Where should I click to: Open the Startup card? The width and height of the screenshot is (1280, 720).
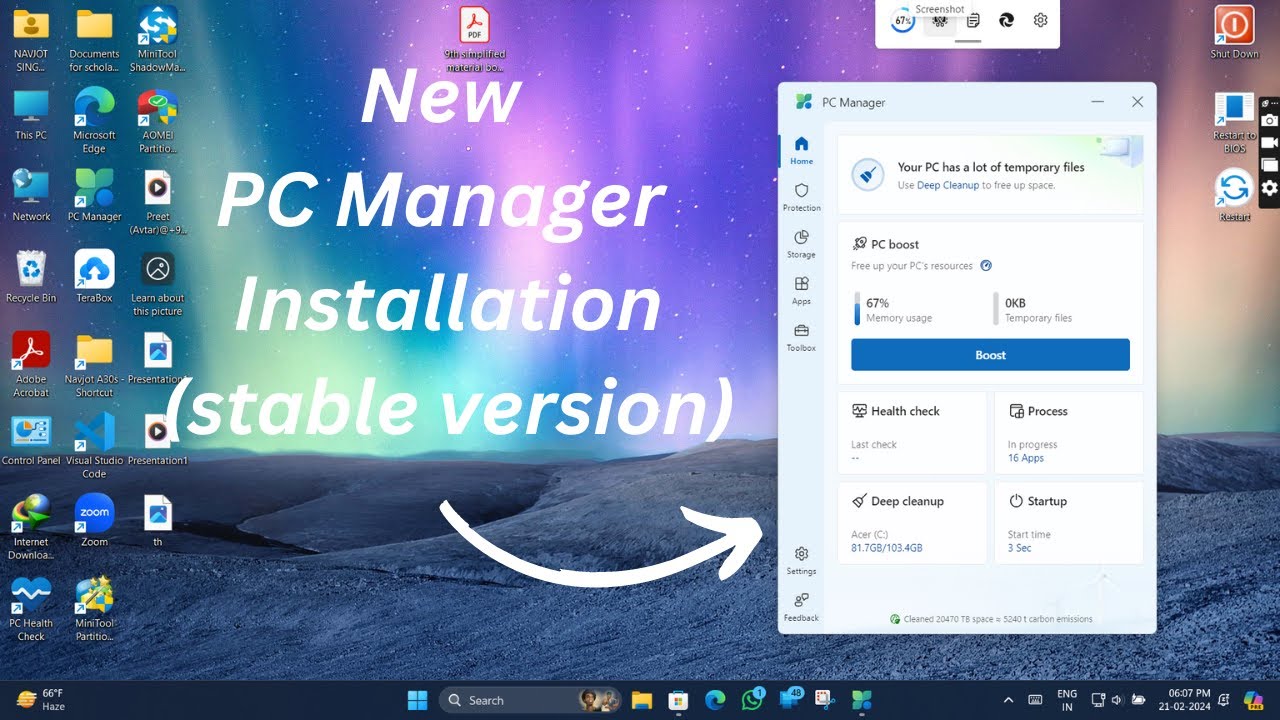click(x=1069, y=523)
